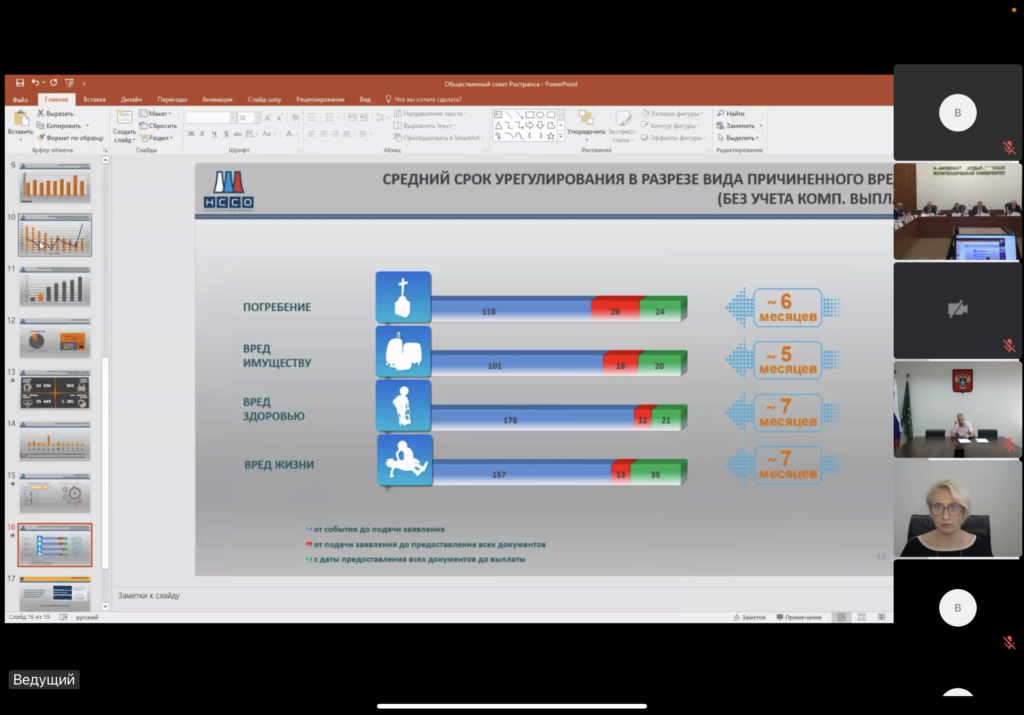Click Сбросить slide reset button
Image resolution: width=1024 pixels, height=715 pixels.
(158, 126)
